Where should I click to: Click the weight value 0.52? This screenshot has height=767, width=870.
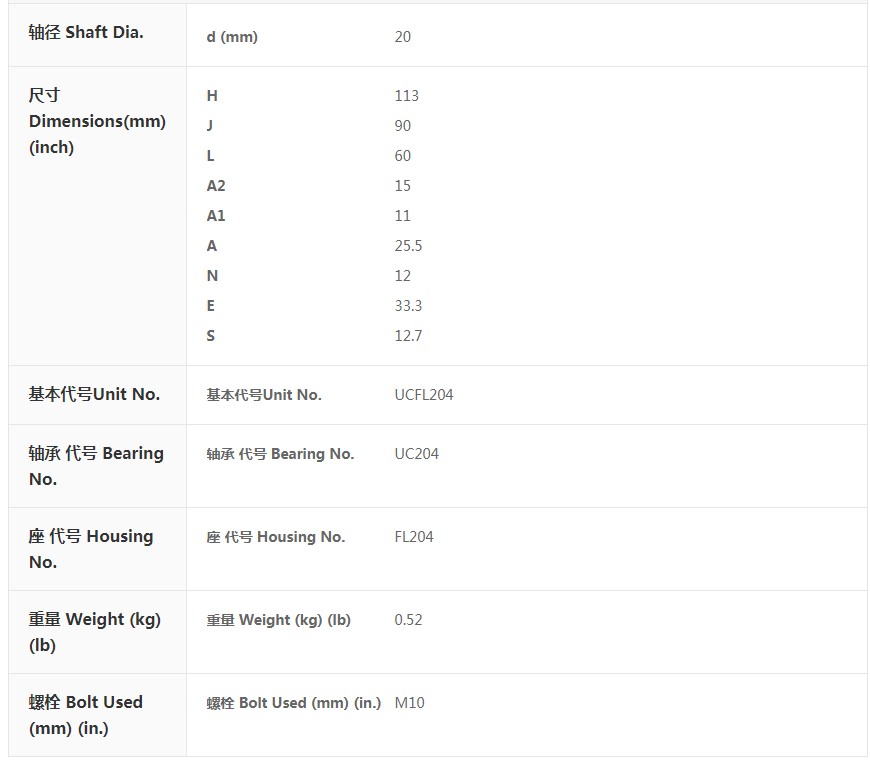click(x=408, y=620)
